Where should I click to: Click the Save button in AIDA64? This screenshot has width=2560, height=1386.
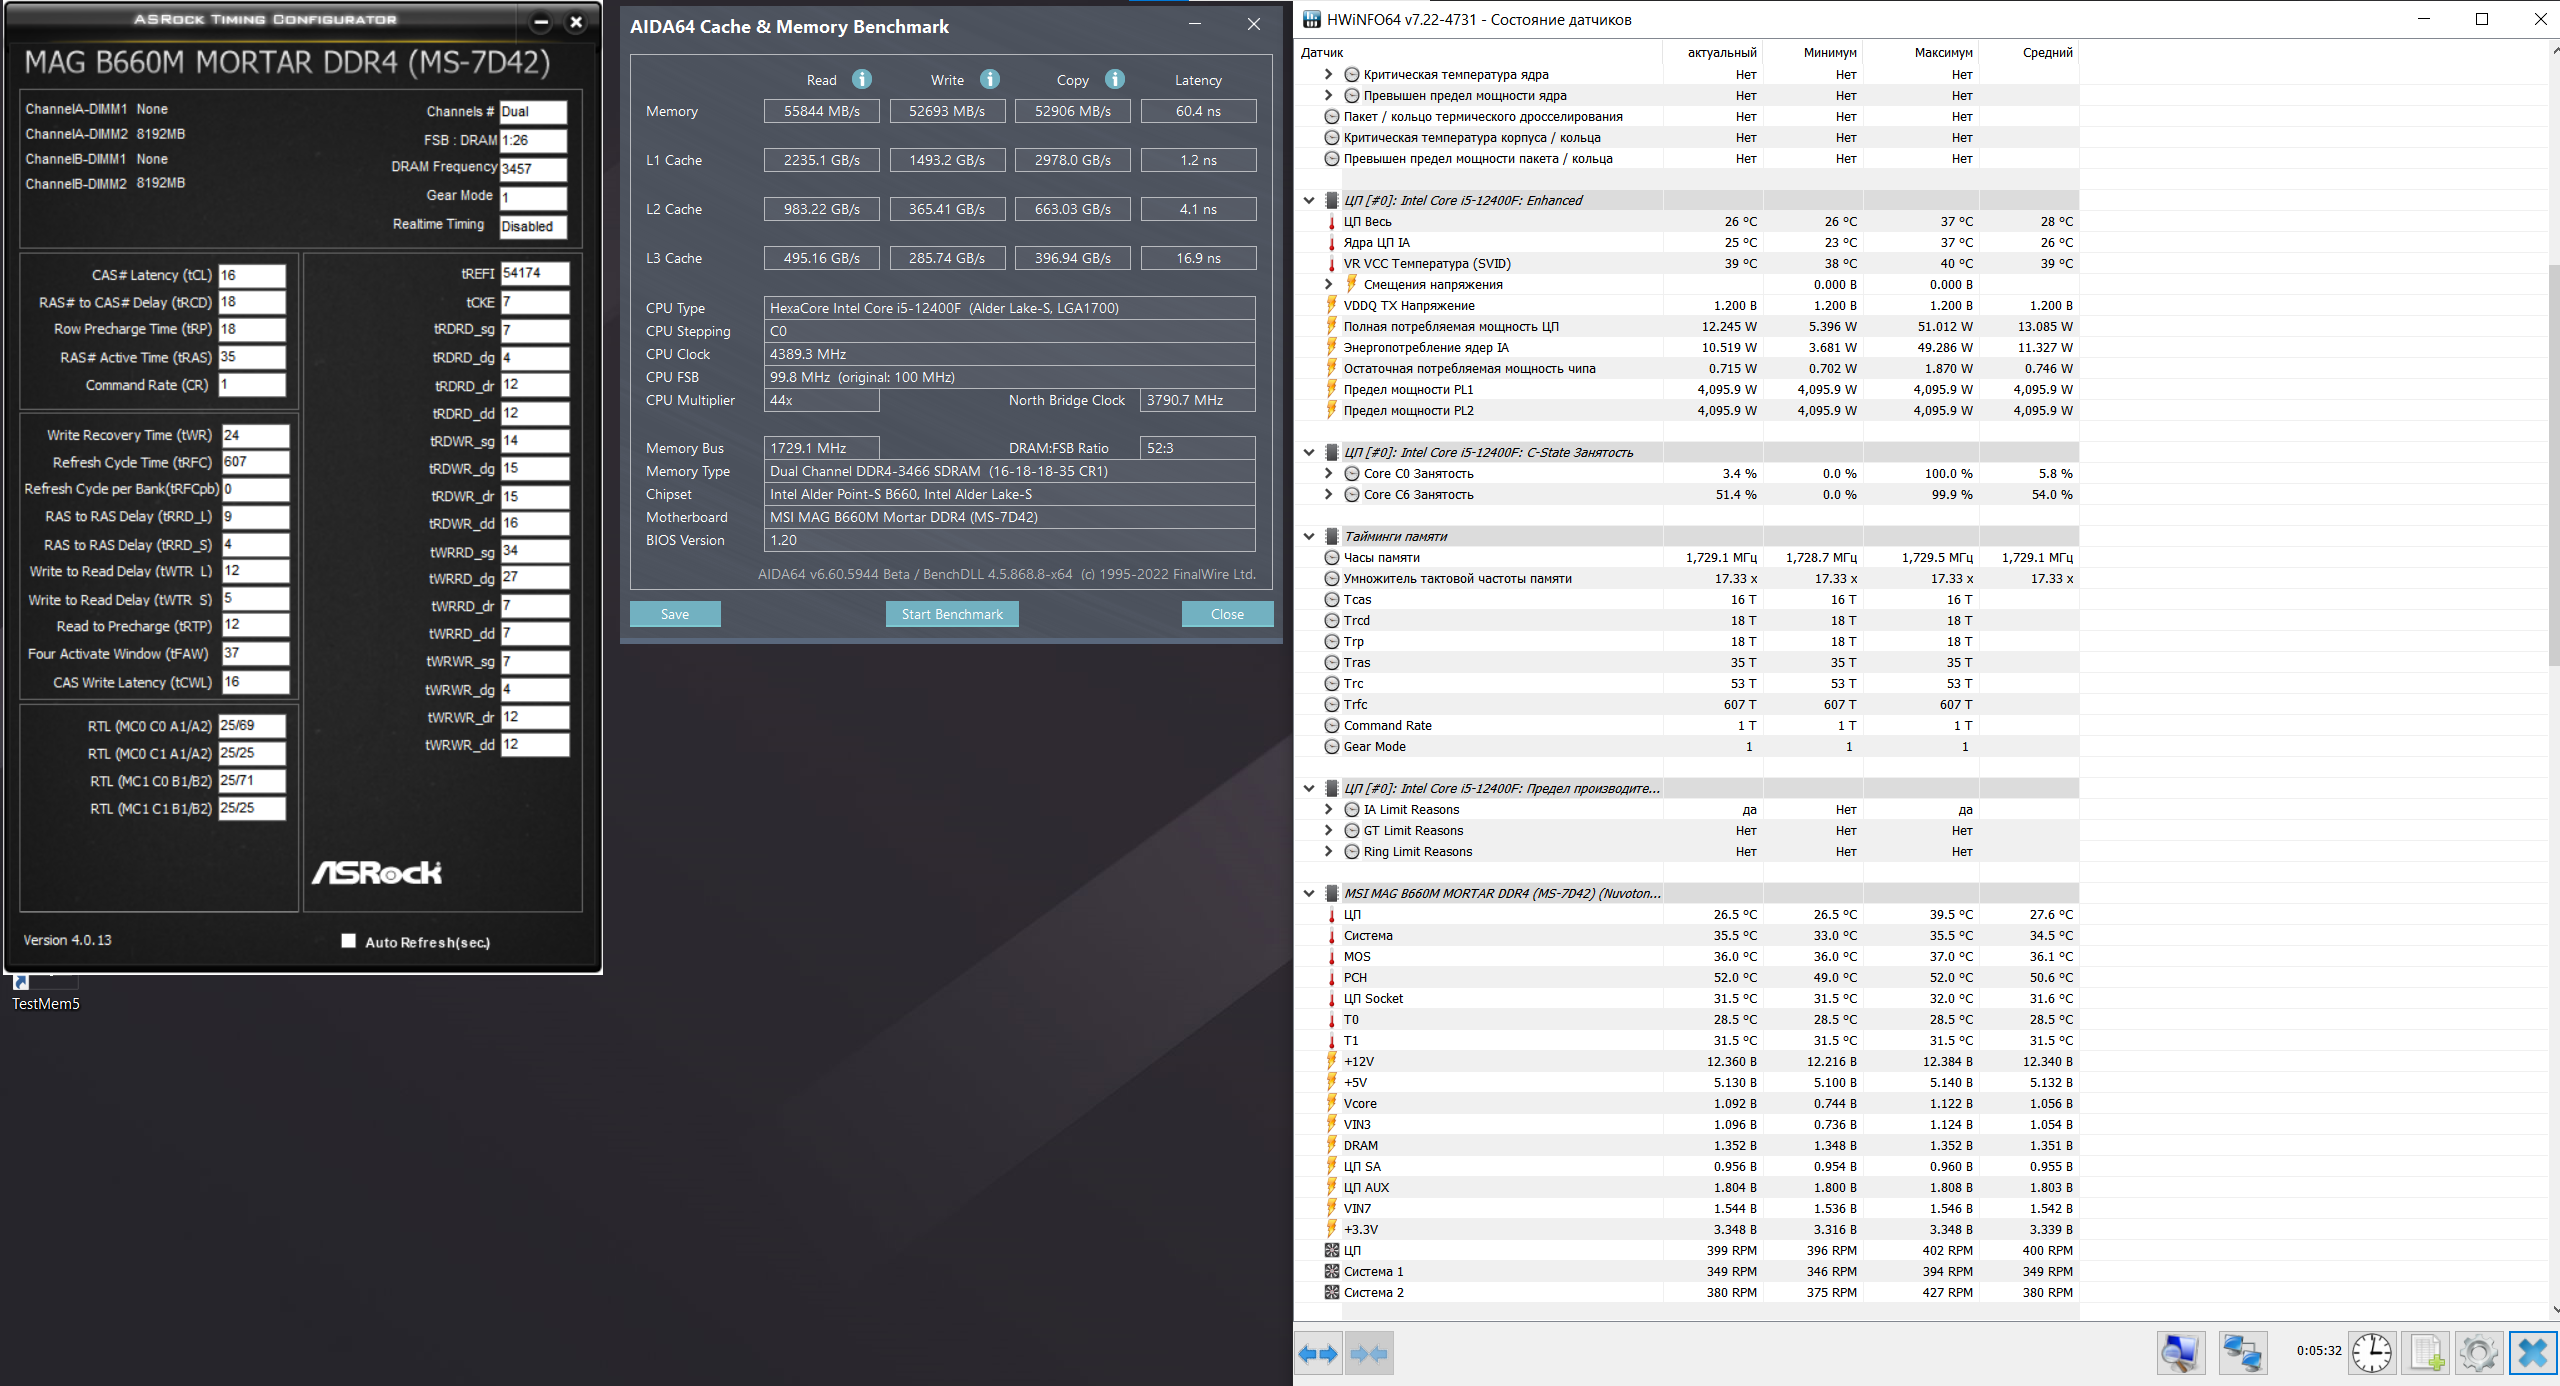click(x=675, y=614)
